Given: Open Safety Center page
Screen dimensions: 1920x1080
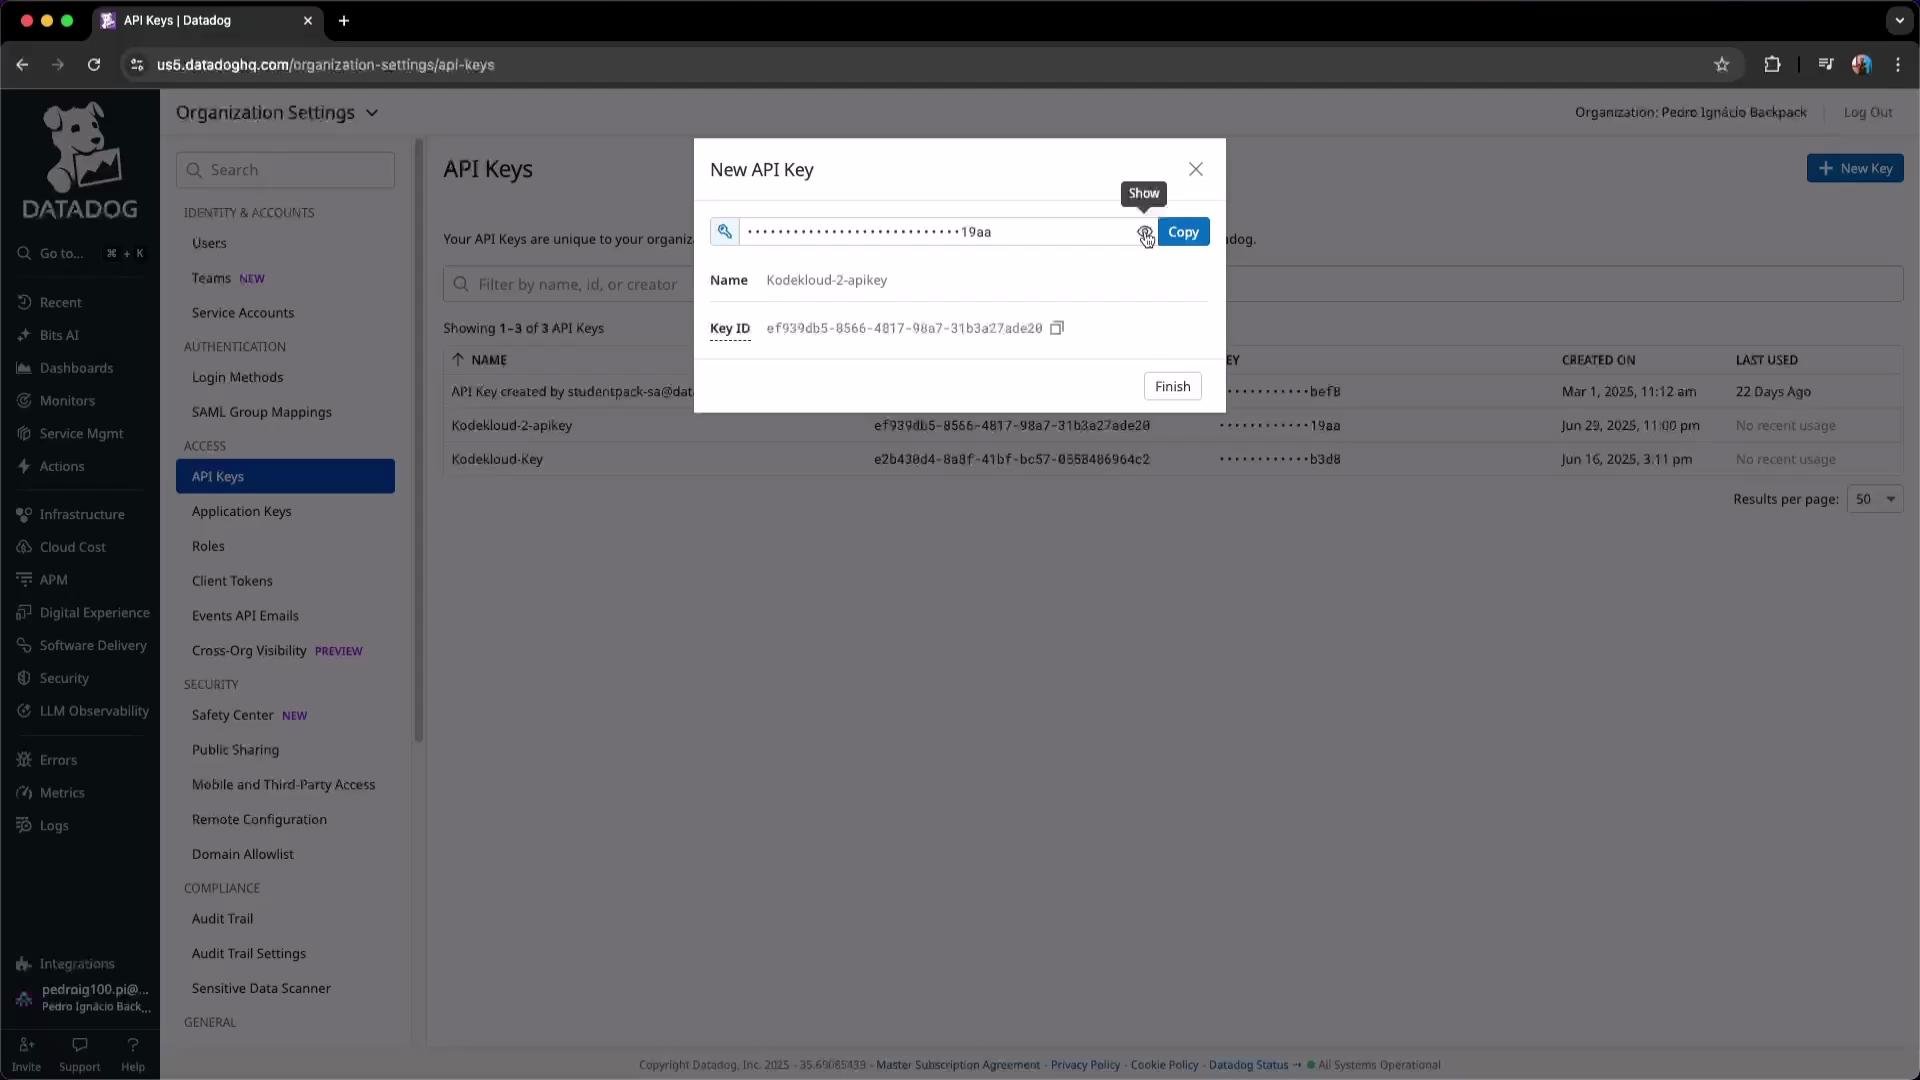Looking at the screenshot, I should click(232, 715).
